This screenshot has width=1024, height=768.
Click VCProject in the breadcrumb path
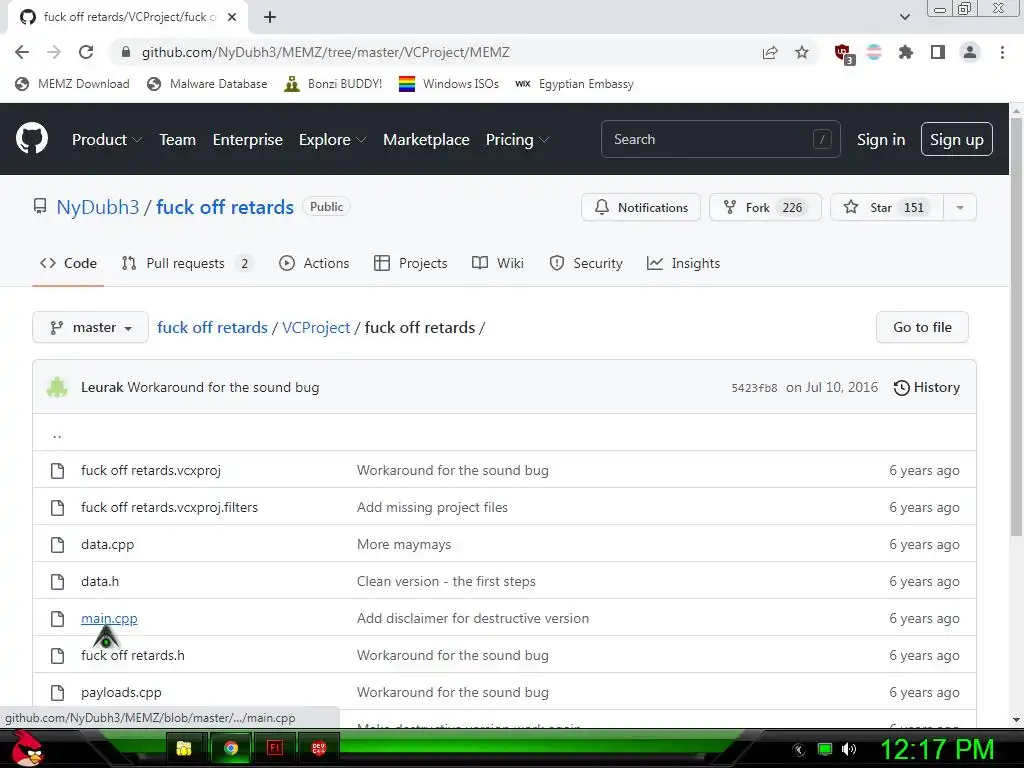coord(316,327)
